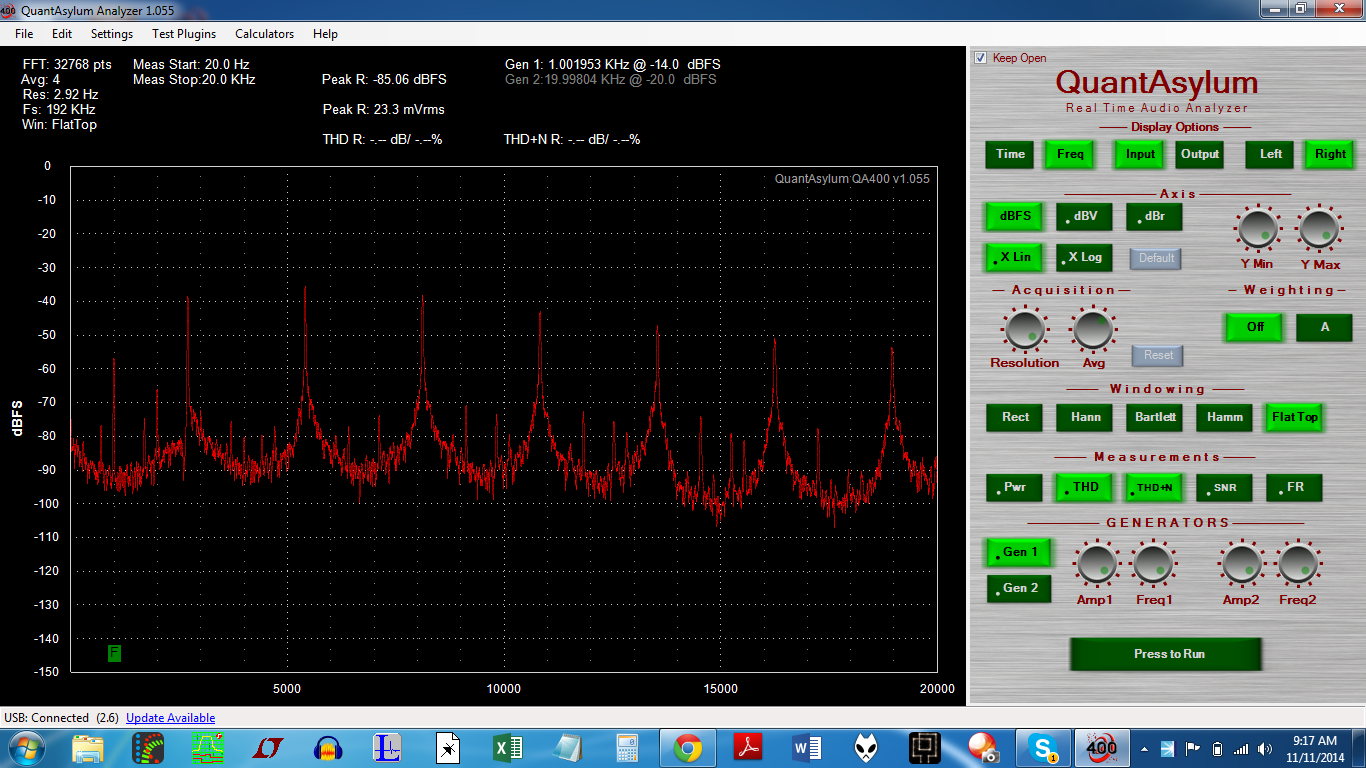Viewport: 1366px width, 768px height.
Task: Open Windows Start menu
Action: click(x=25, y=748)
